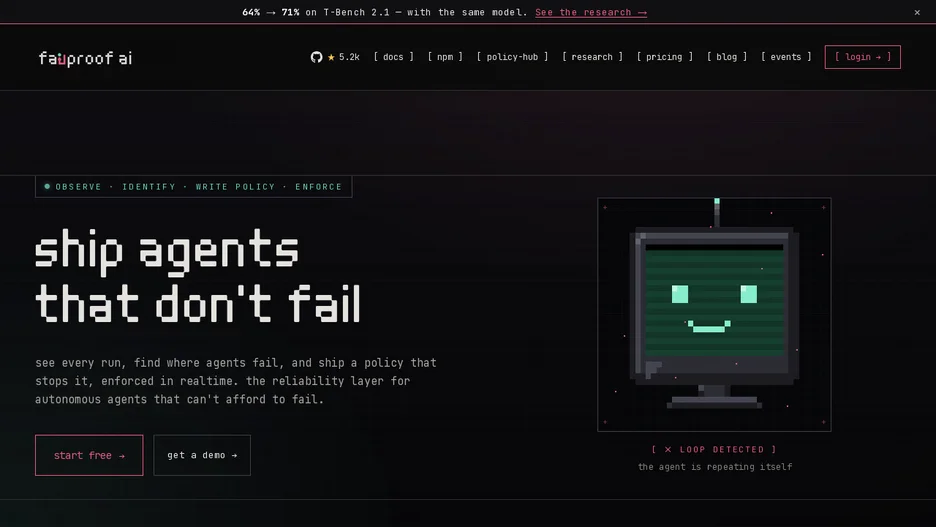Open the docs menu item
Viewport: 936px width, 527px height.
pyautogui.click(x=393, y=57)
